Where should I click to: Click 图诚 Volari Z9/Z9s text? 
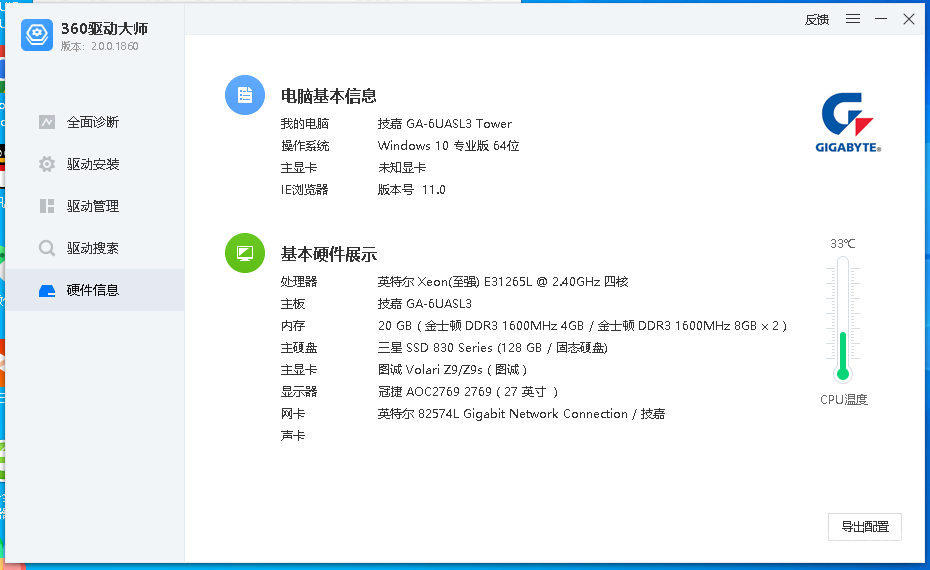(453, 370)
